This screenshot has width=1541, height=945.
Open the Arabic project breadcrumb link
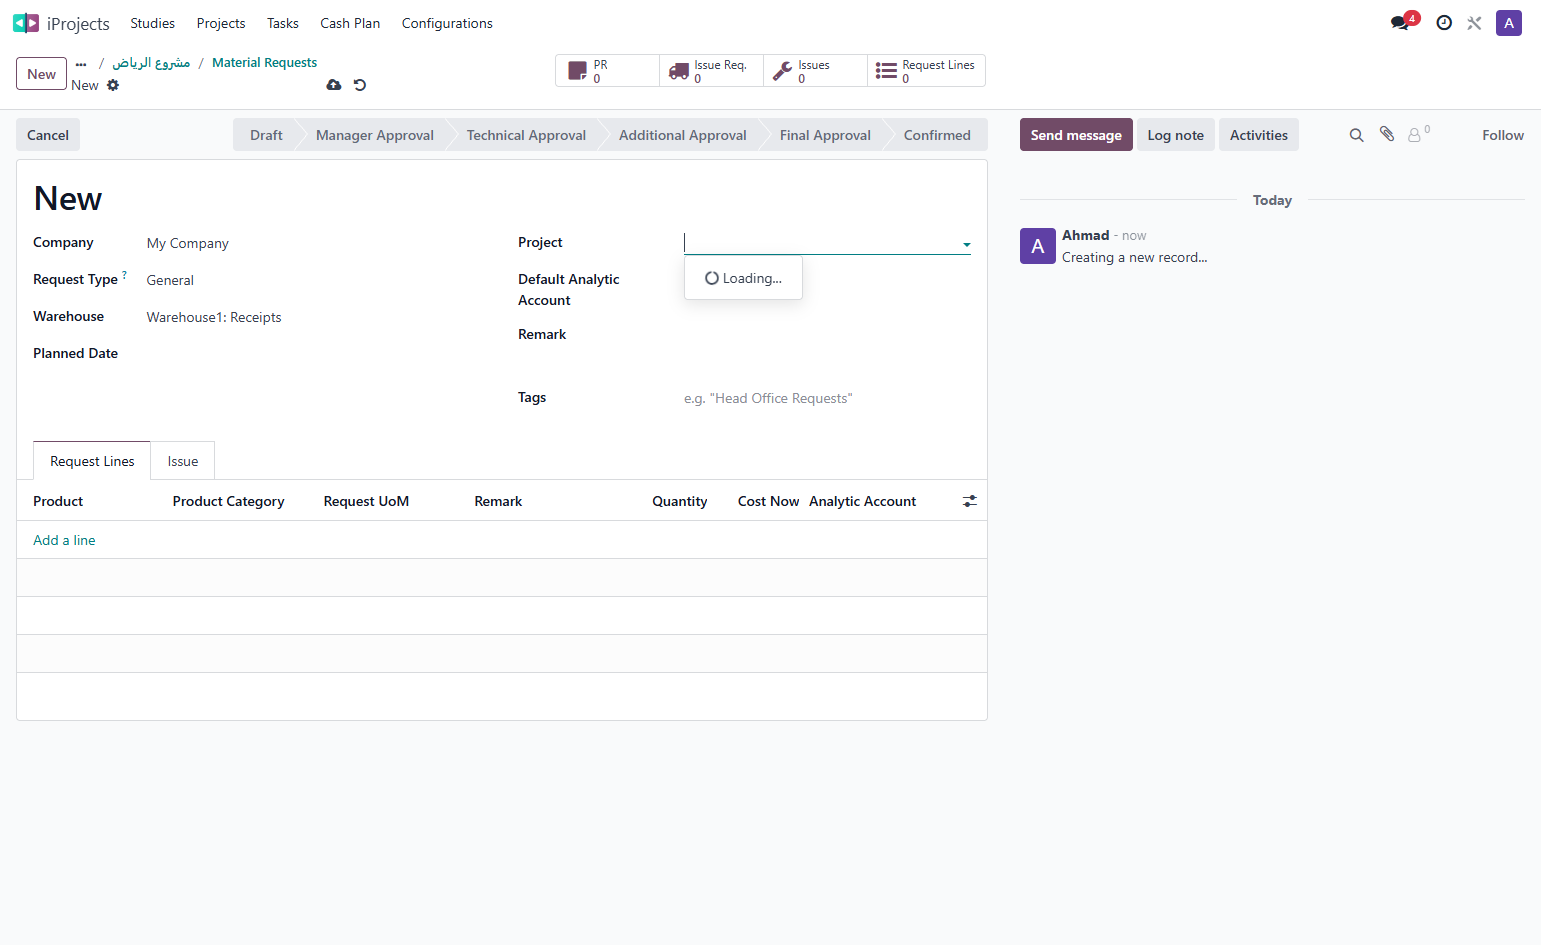pos(151,63)
